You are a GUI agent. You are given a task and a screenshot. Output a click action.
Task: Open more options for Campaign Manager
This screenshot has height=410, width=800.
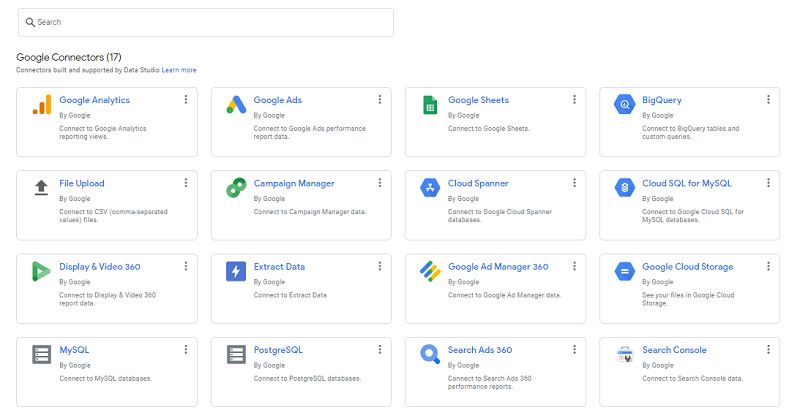(x=380, y=183)
